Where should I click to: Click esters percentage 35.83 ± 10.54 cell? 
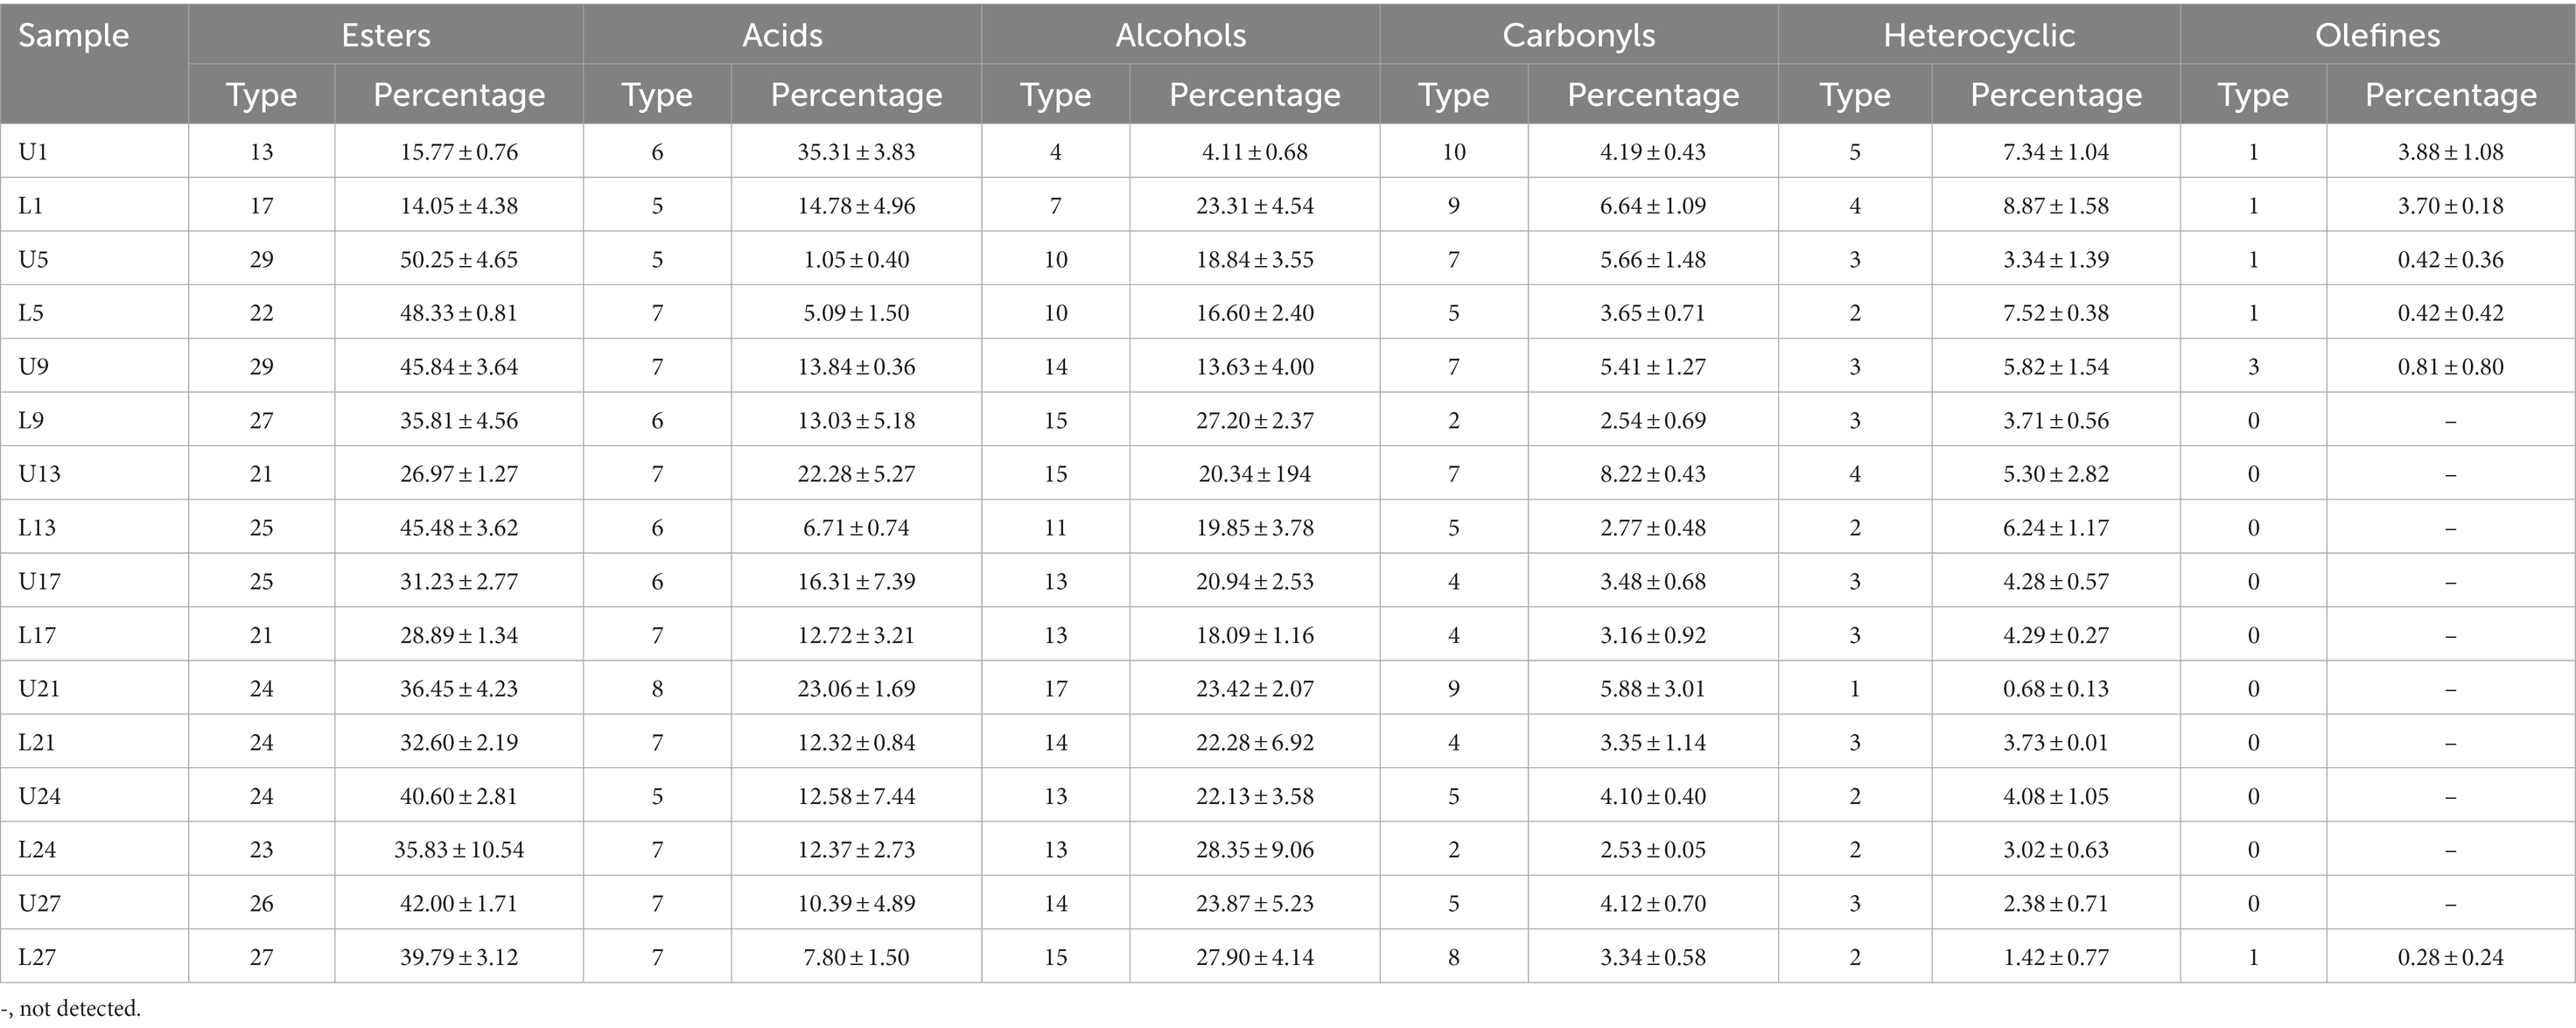459,849
